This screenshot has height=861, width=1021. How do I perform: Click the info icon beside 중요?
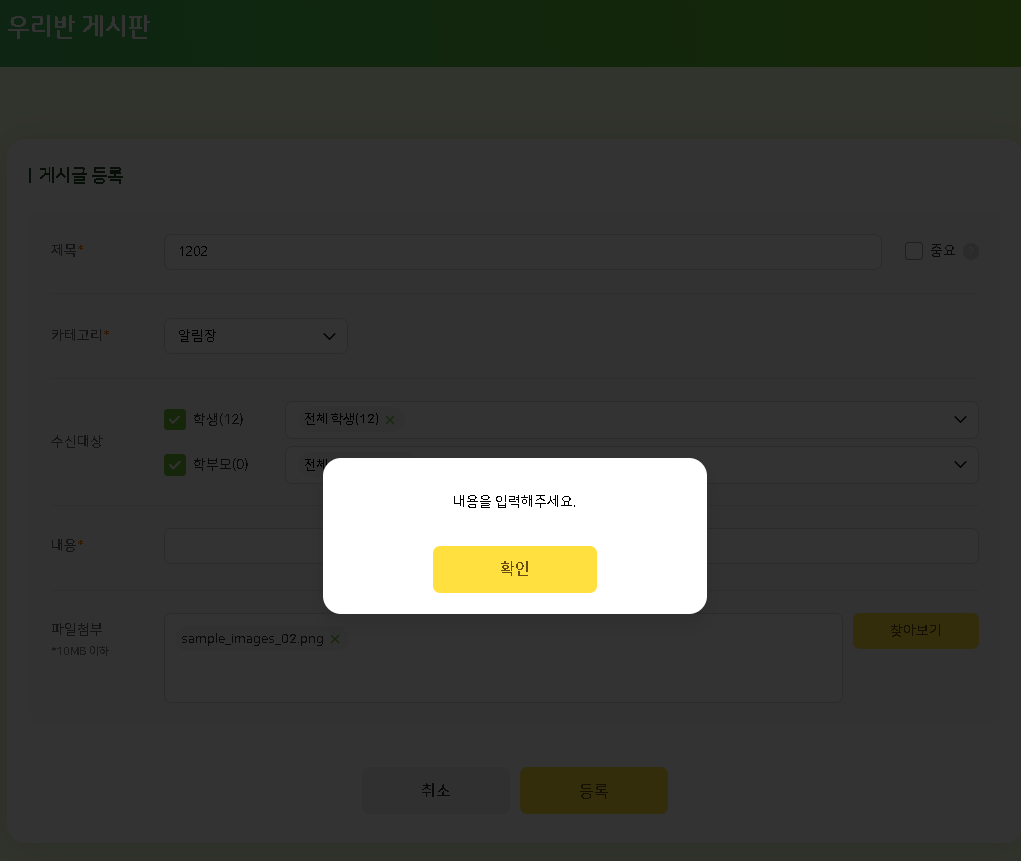[x=971, y=251]
